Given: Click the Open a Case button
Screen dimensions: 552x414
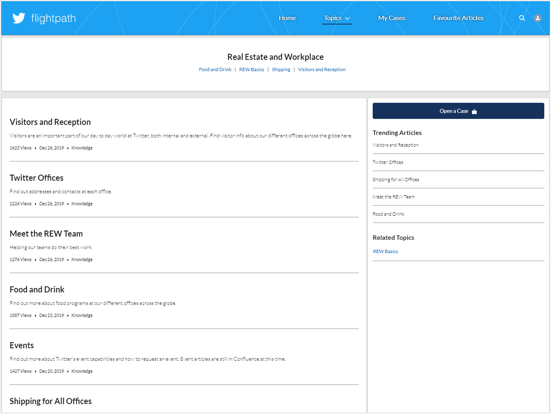Looking at the screenshot, I should coord(458,111).
